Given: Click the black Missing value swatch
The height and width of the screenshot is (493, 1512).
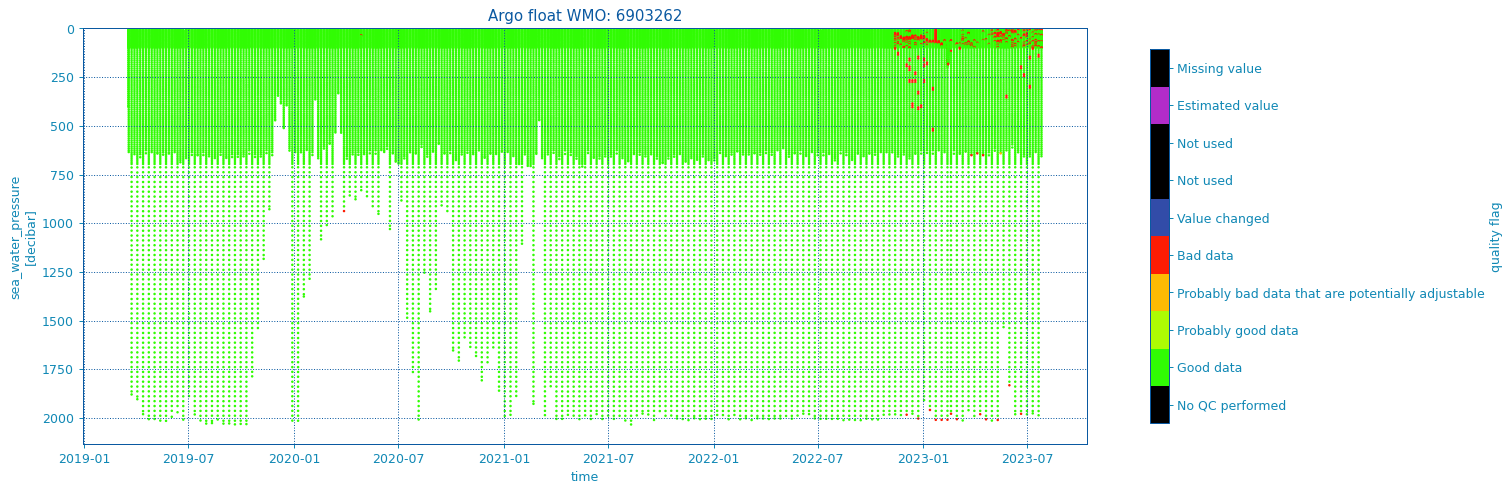Looking at the screenshot, I should [x=1159, y=68].
